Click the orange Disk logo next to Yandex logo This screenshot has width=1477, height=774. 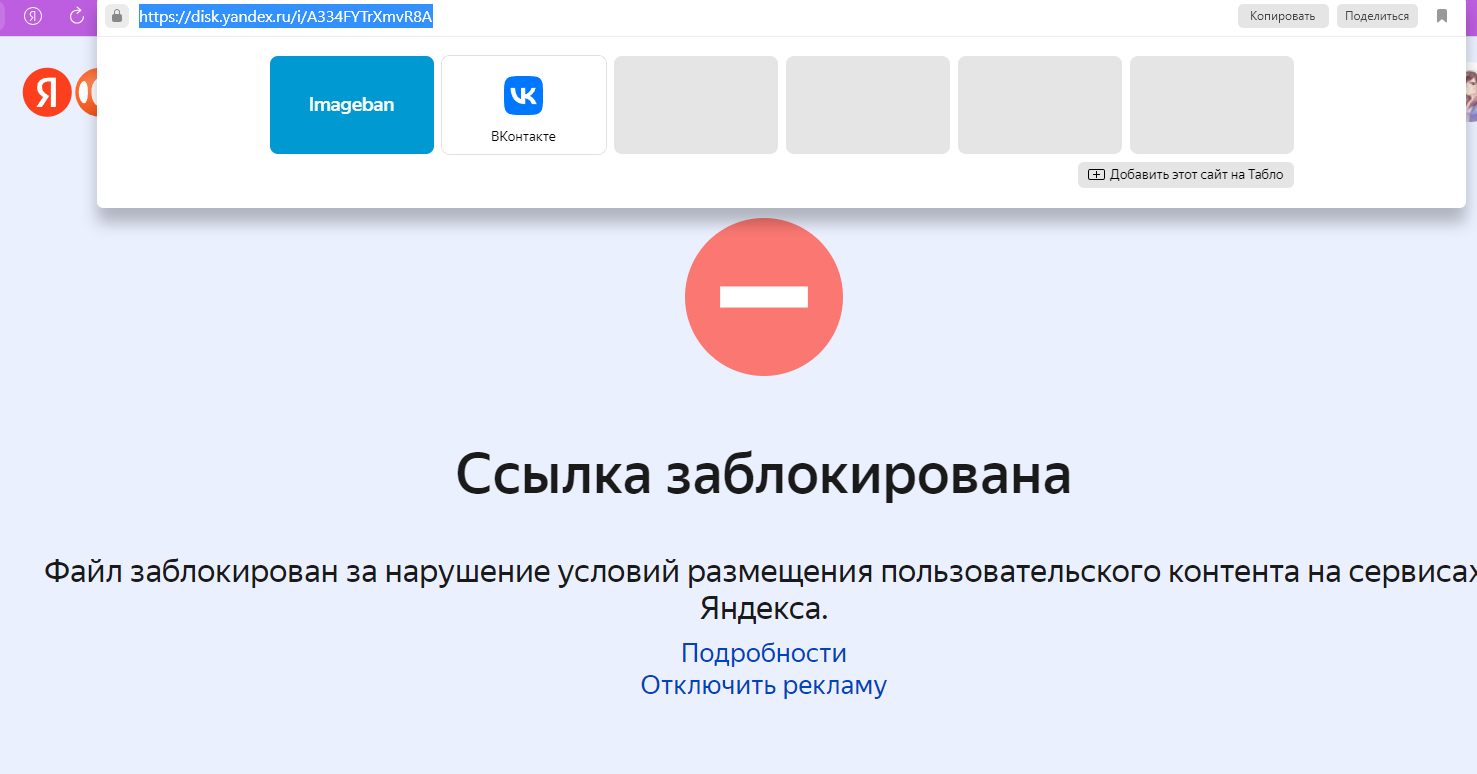[x=88, y=93]
